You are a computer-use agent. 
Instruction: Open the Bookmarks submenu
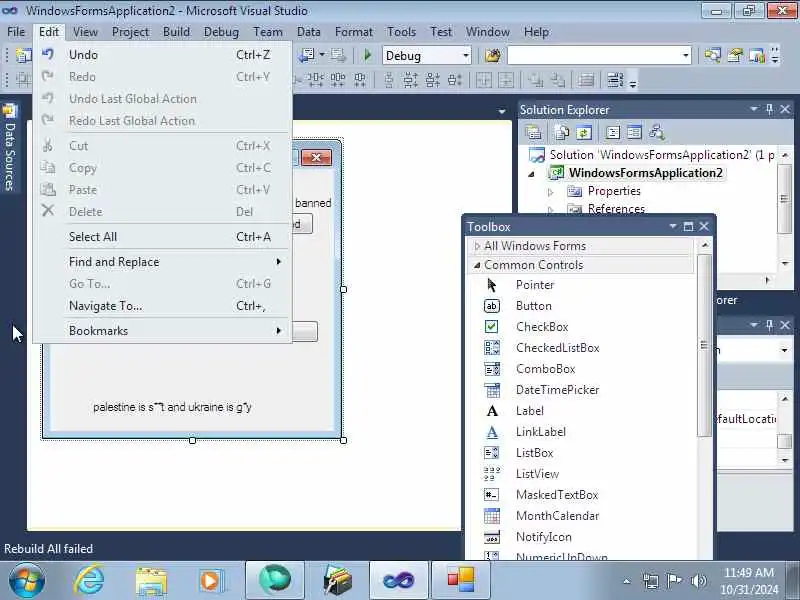[162, 331]
